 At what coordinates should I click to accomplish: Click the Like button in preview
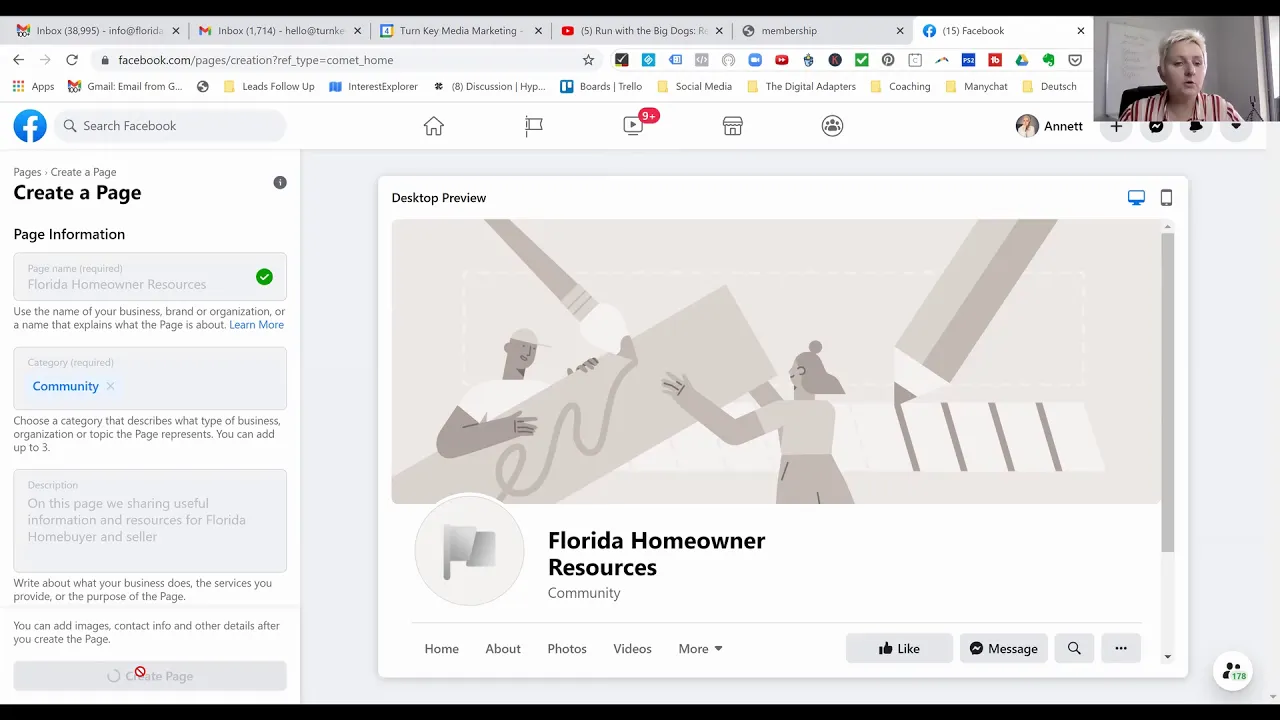(899, 648)
